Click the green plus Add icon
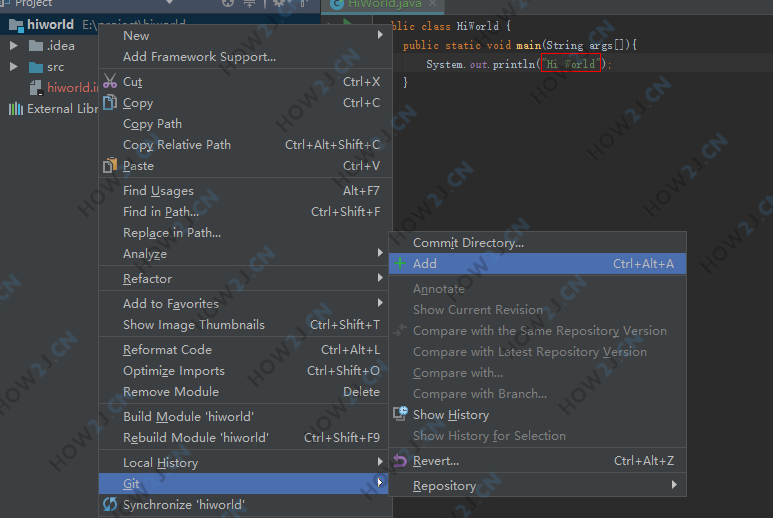The image size is (773, 518). click(400, 263)
